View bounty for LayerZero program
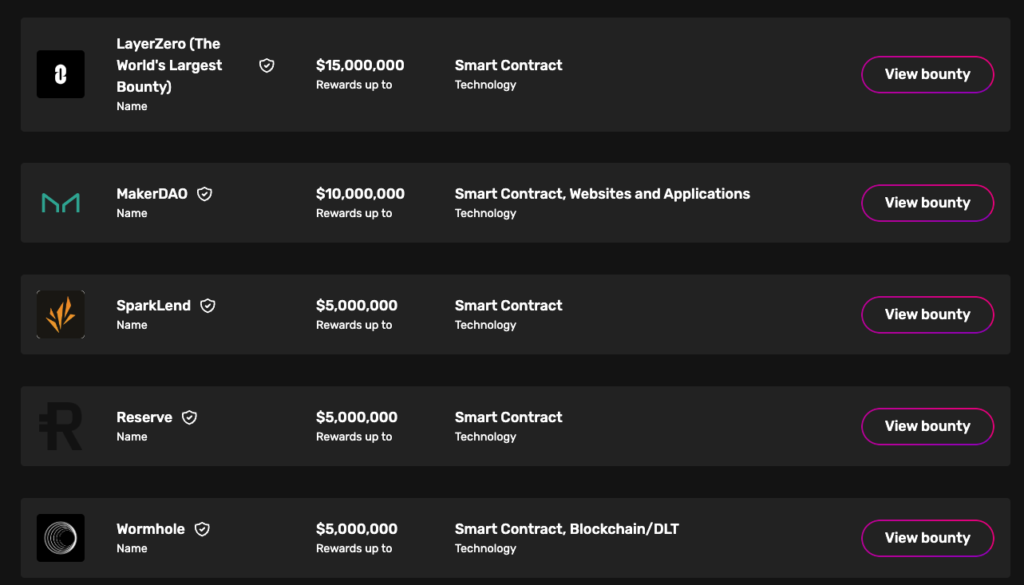Viewport: 1024px width, 585px height. click(x=927, y=74)
